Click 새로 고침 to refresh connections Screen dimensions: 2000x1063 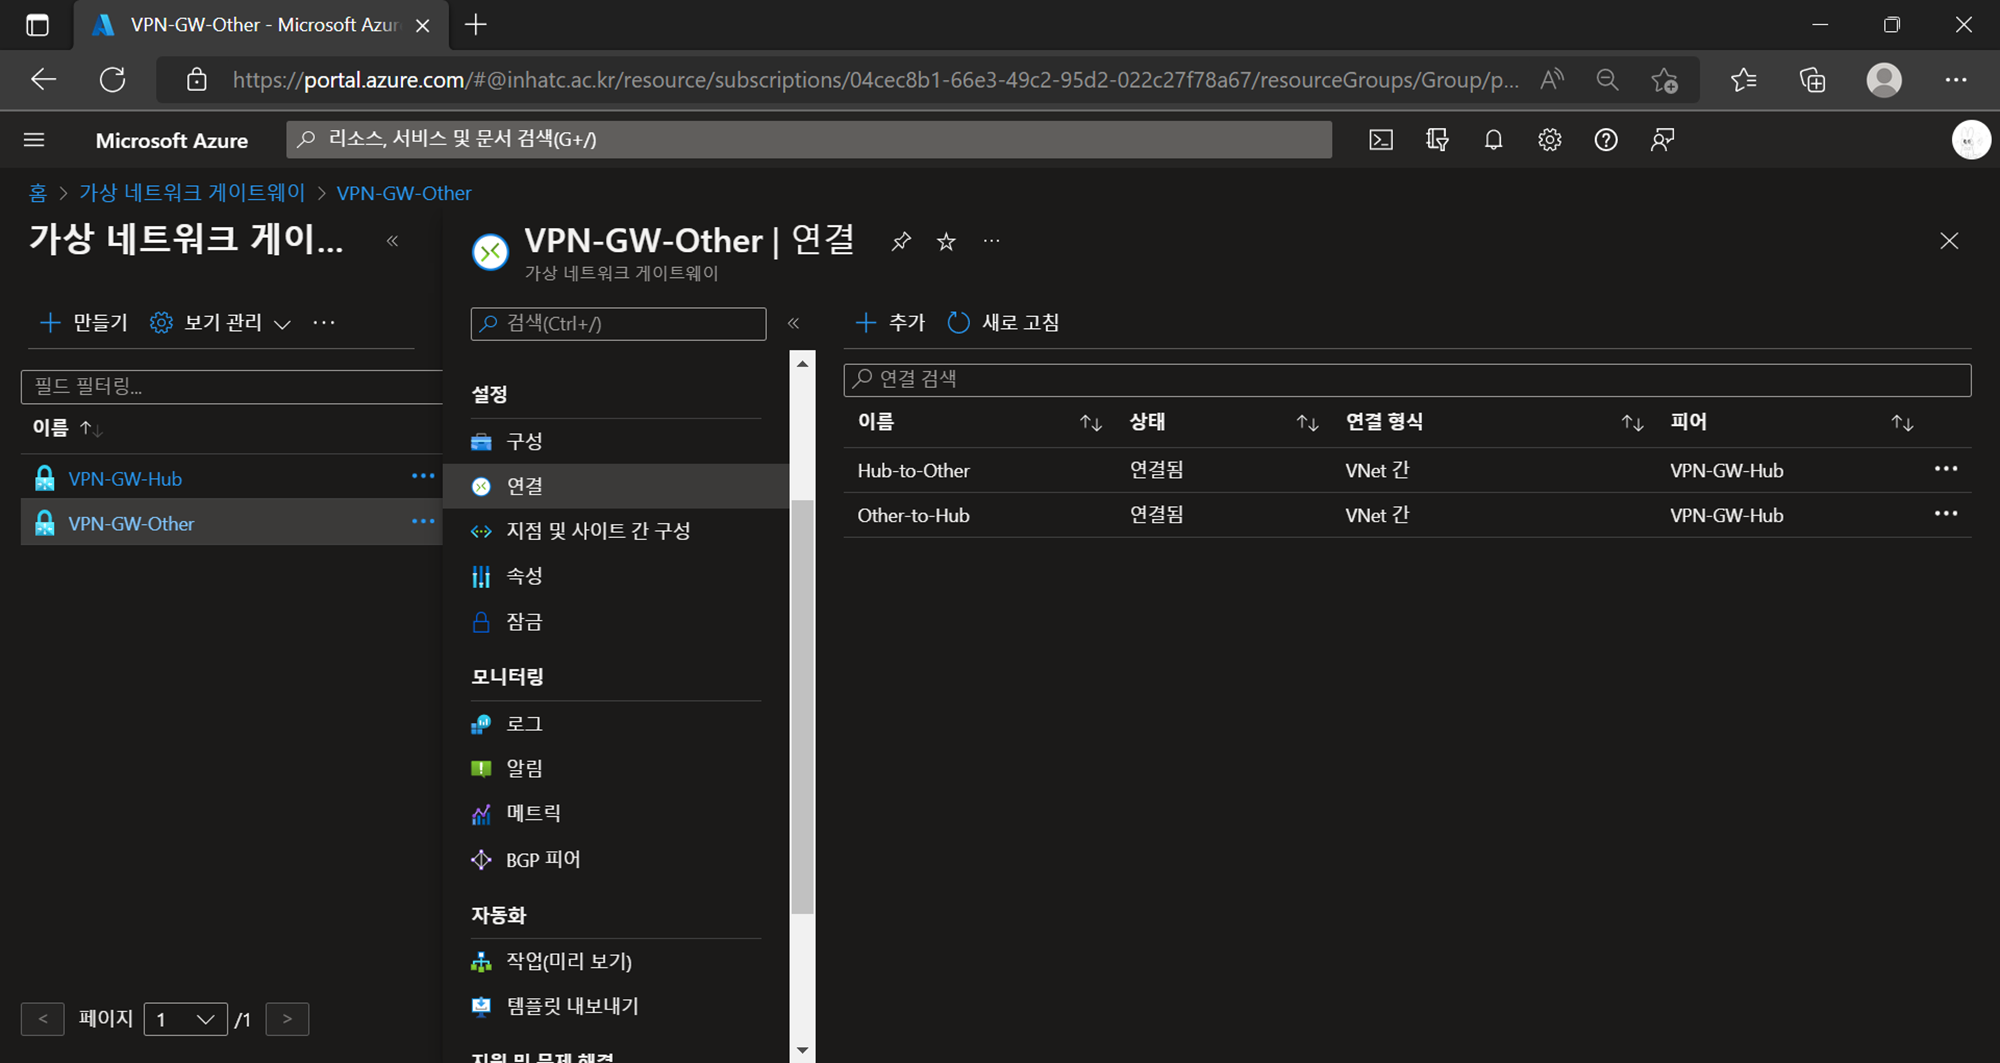click(x=1003, y=323)
